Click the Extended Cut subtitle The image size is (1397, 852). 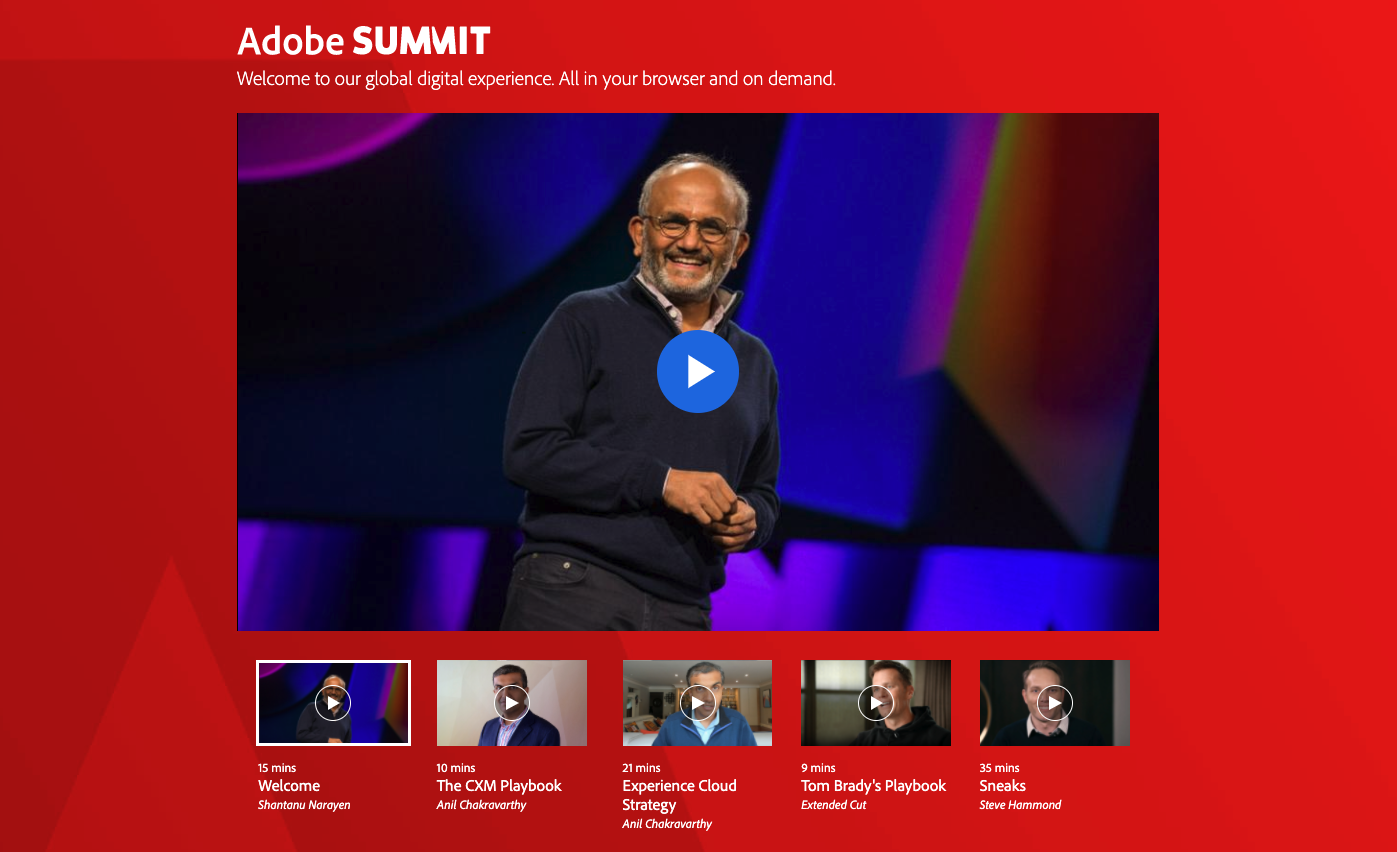[x=833, y=805]
